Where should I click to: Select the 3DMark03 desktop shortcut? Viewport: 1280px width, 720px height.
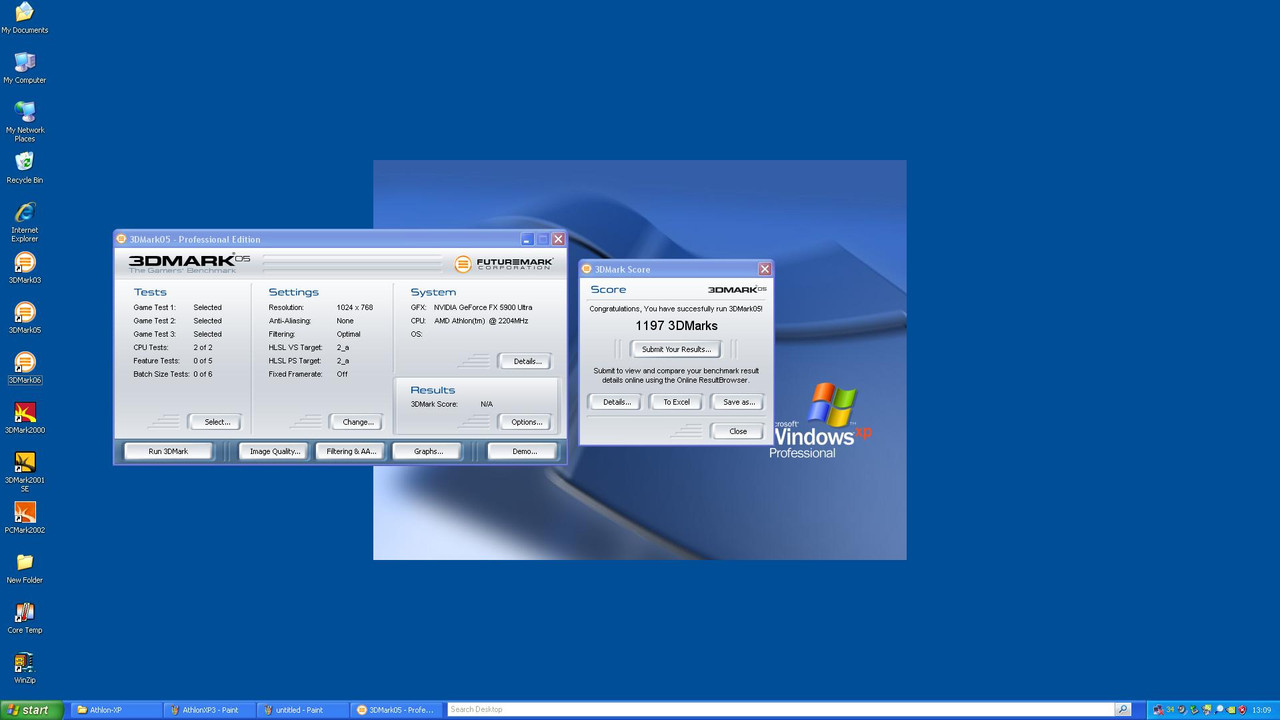click(24, 268)
